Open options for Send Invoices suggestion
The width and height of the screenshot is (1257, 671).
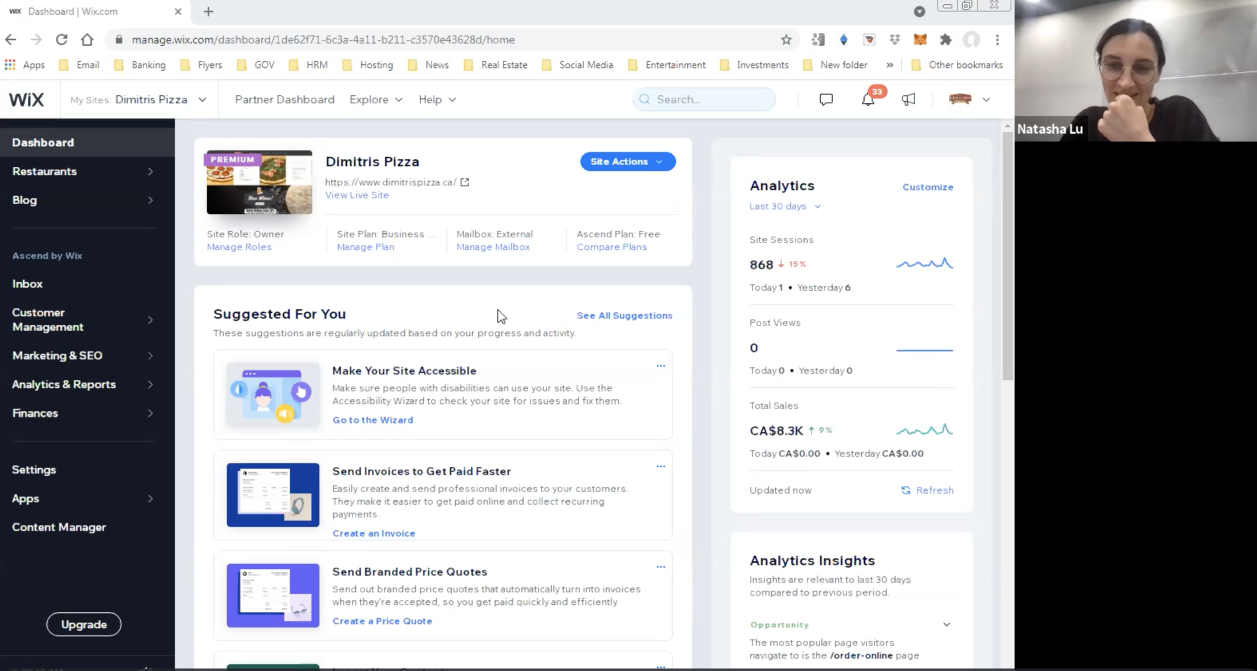click(660, 466)
